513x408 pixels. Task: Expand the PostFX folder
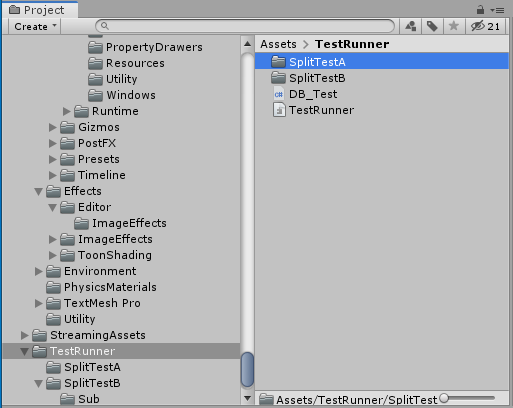[53, 143]
